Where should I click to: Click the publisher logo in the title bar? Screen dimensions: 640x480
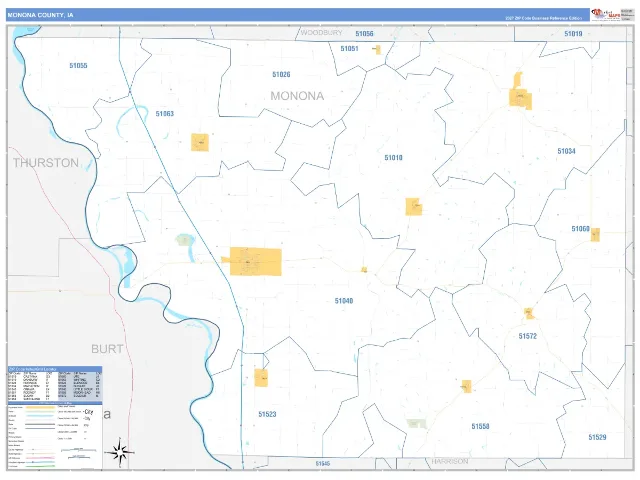pos(606,15)
